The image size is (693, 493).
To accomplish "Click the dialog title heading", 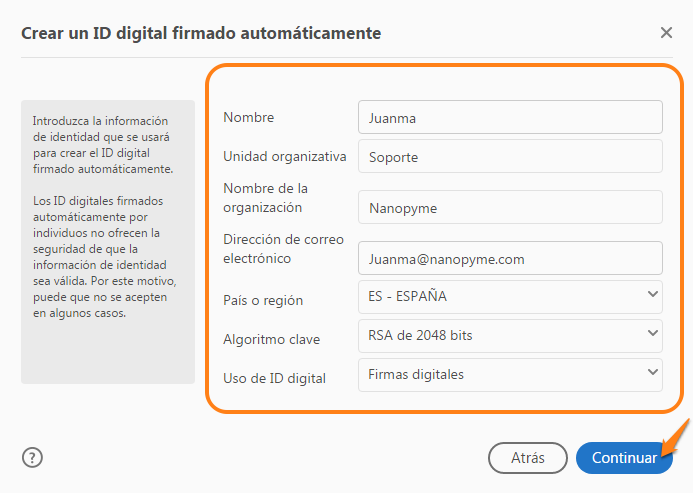I will (201, 33).
